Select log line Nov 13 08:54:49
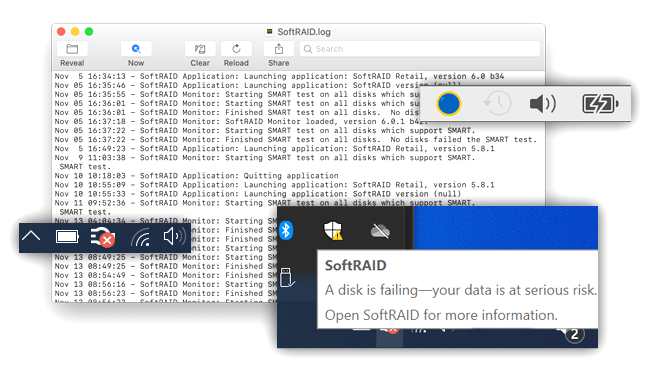The width and height of the screenshot is (653, 365). 165,275
